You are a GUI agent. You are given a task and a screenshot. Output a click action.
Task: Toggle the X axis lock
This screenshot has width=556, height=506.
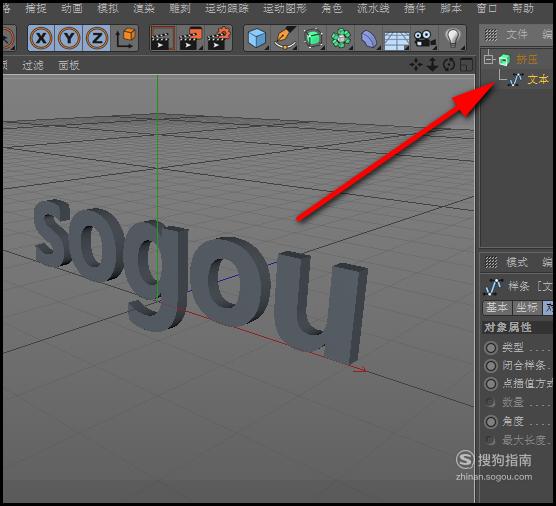[x=41, y=38]
